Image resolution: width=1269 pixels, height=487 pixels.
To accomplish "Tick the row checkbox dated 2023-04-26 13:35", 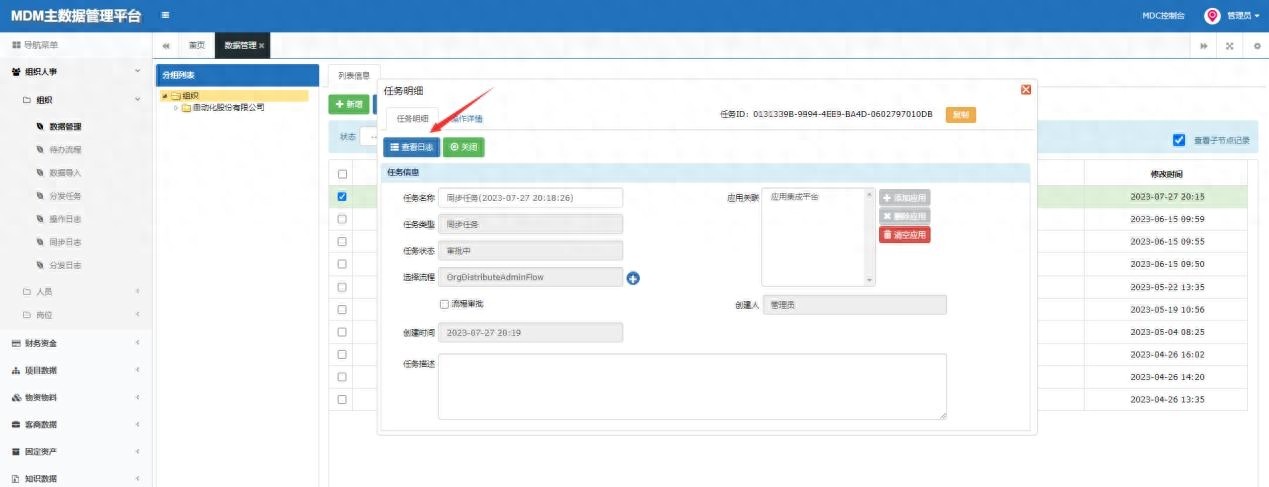I will click(342, 399).
